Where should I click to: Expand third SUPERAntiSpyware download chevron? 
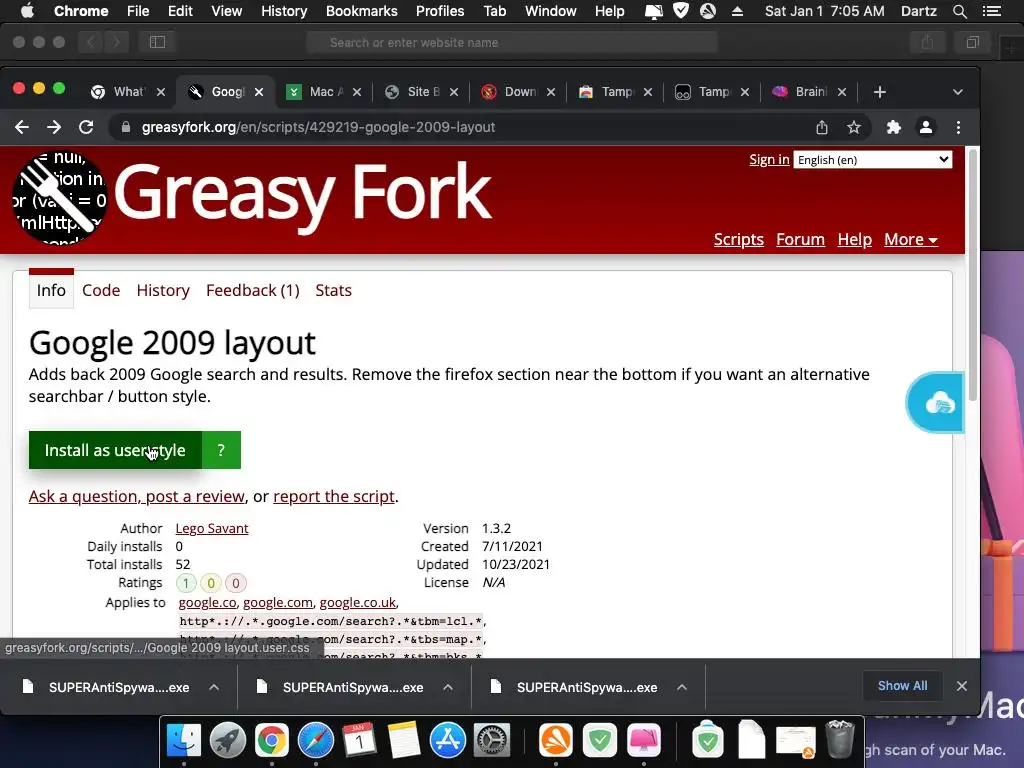pyautogui.click(x=681, y=687)
